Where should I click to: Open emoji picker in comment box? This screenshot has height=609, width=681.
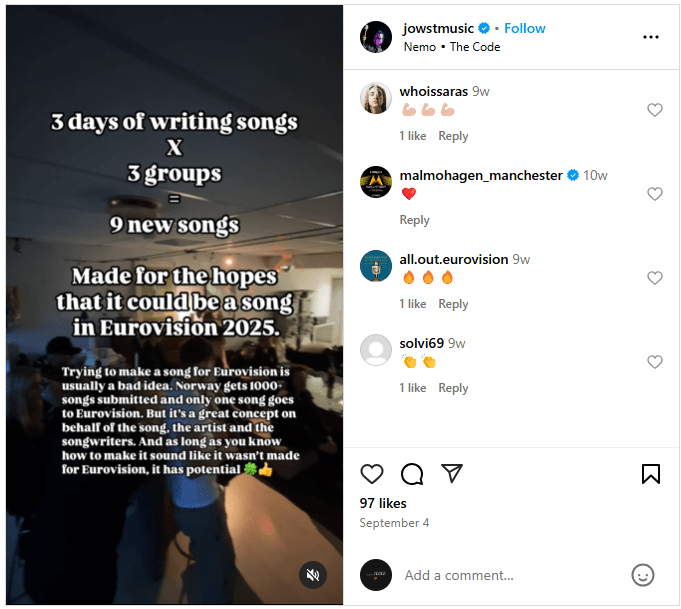point(642,575)
